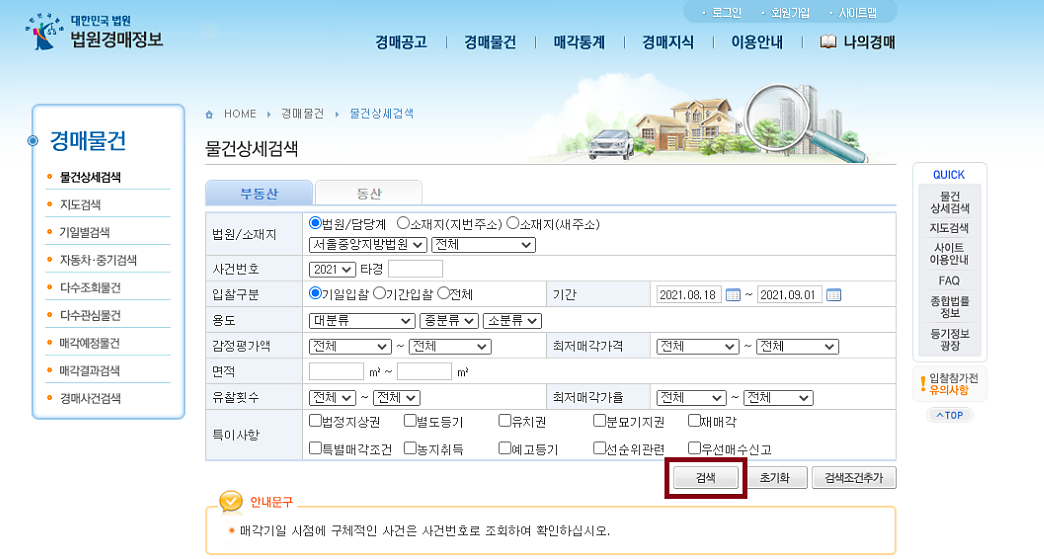
Task: Click 입찰참가전 유의사항 notice link
Action: click(949, 384)
